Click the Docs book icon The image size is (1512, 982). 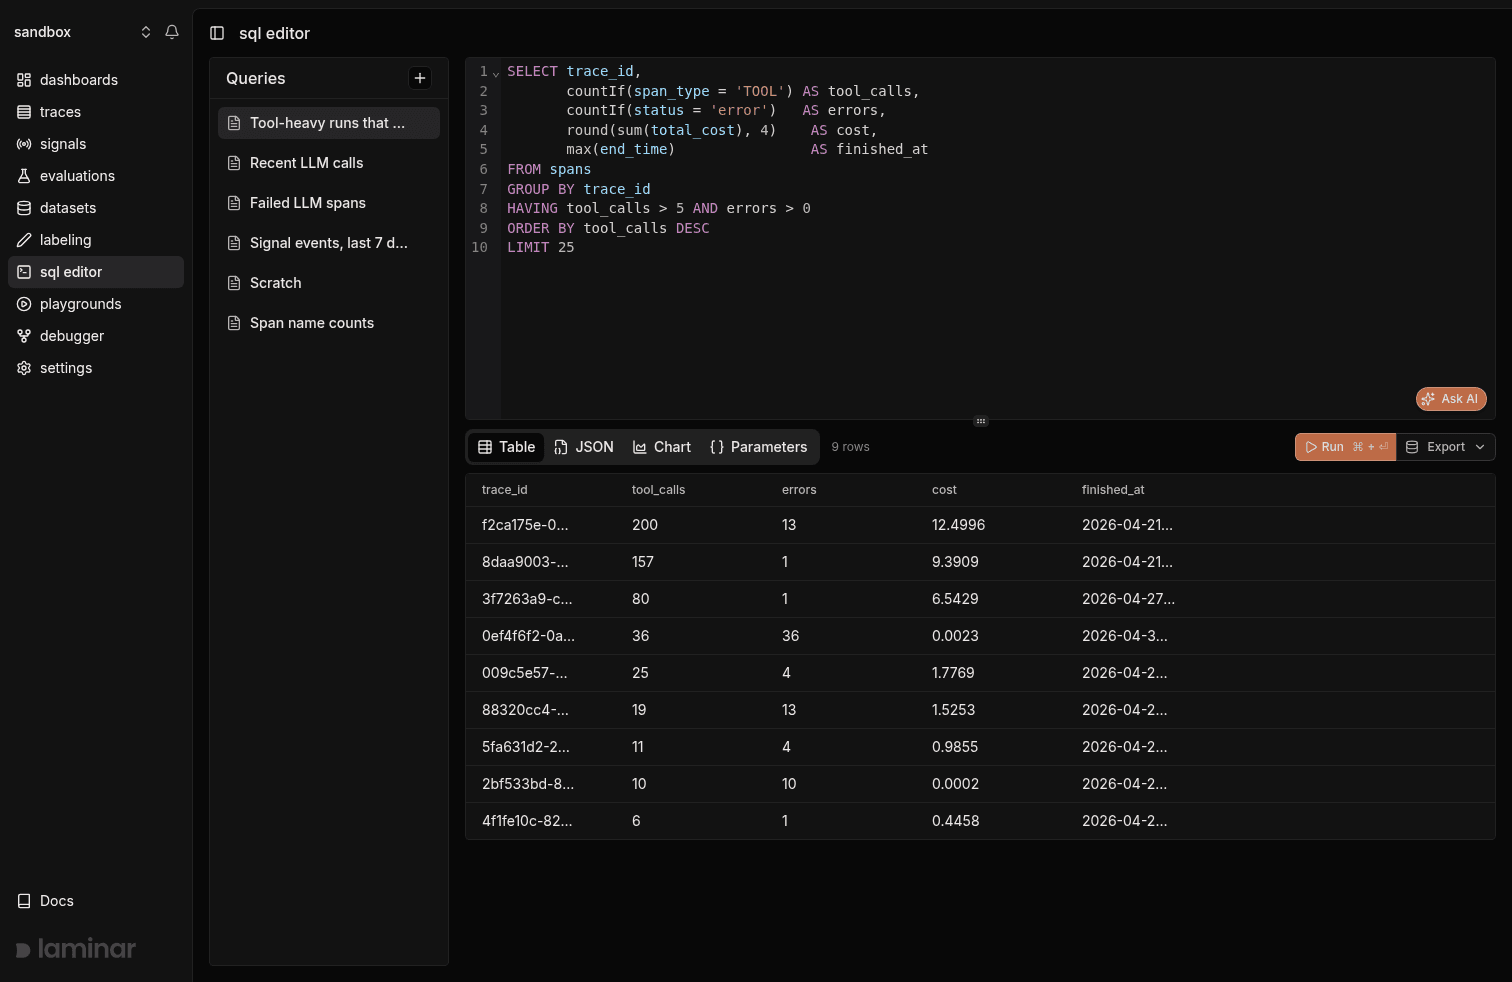[x=24, y=901]
